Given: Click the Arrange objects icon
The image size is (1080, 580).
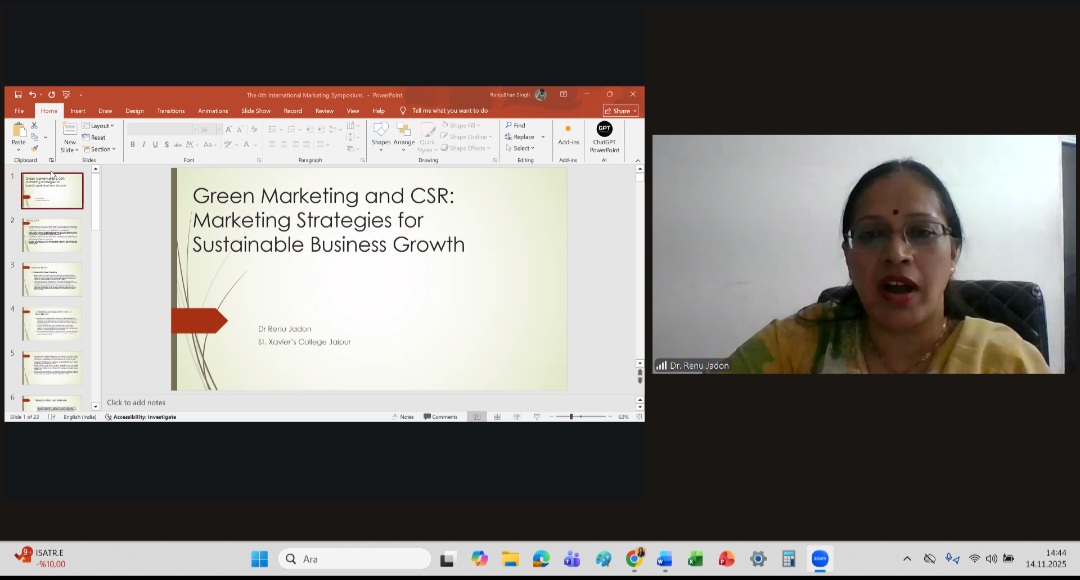Looking at the screenshot, I should pos(404,133).
